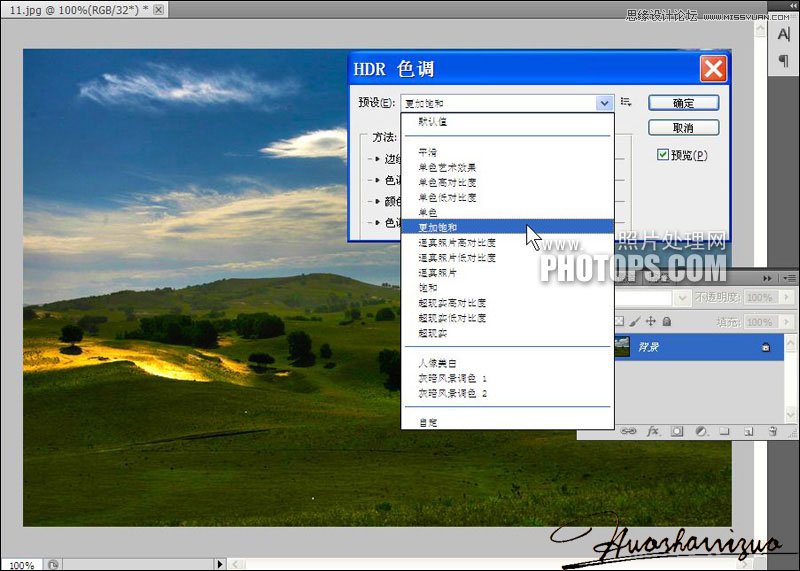The width and height of the screenshot is (800, 571).
Task: Pick the 单色 preset entry
Action: (x=428, y=212)
